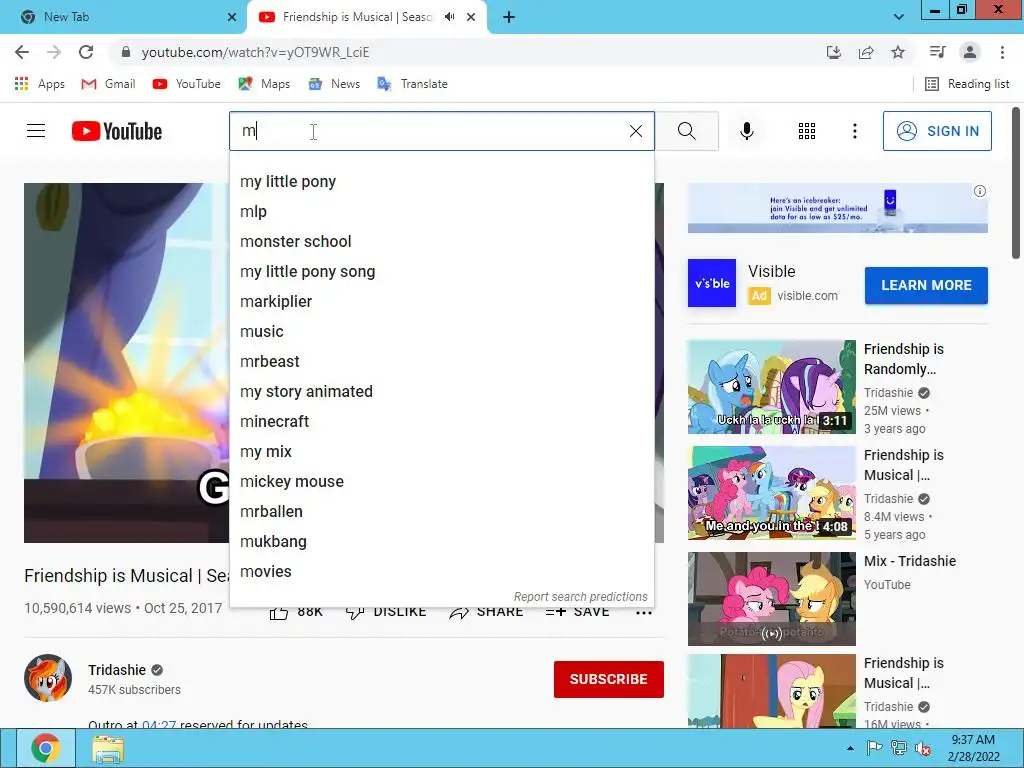The image size is (1024, 768).
Task: Open the media controls icon in Chrome toolbar
Action: [x=937, y=52]
